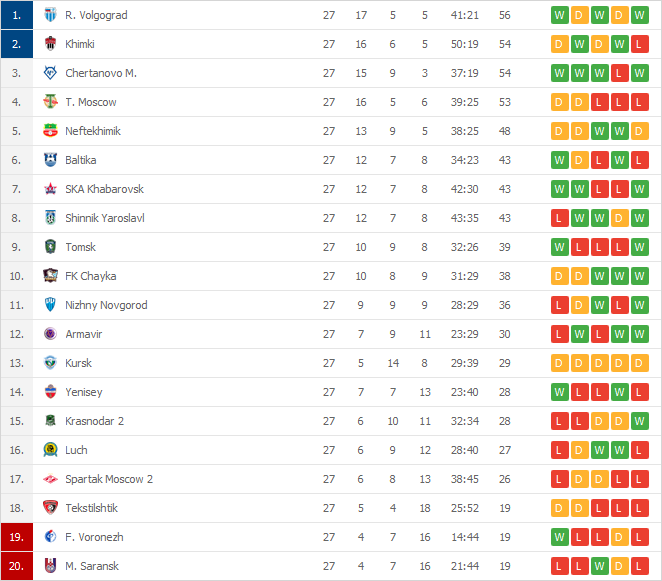This screenshot has height=581, width=662.
Task: Click the Khimki club logo
Action: tap(50, 44)
